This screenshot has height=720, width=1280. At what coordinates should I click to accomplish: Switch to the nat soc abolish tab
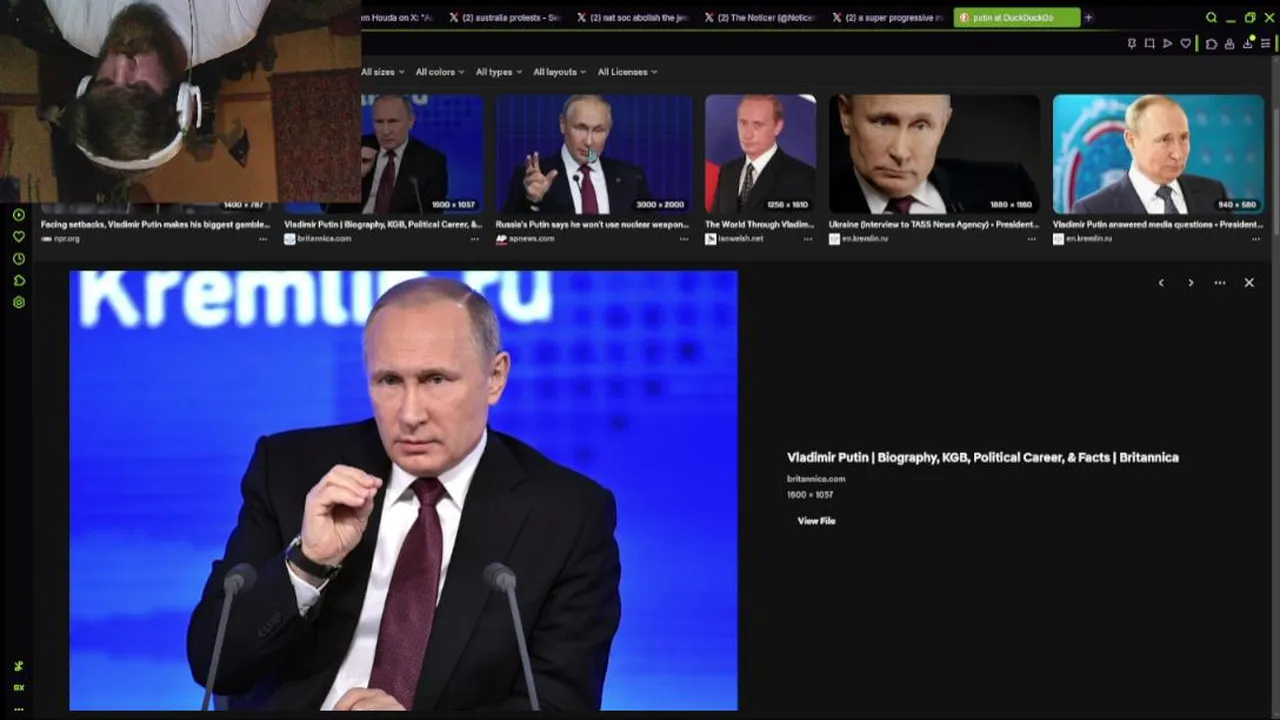(x=633, y=18)
